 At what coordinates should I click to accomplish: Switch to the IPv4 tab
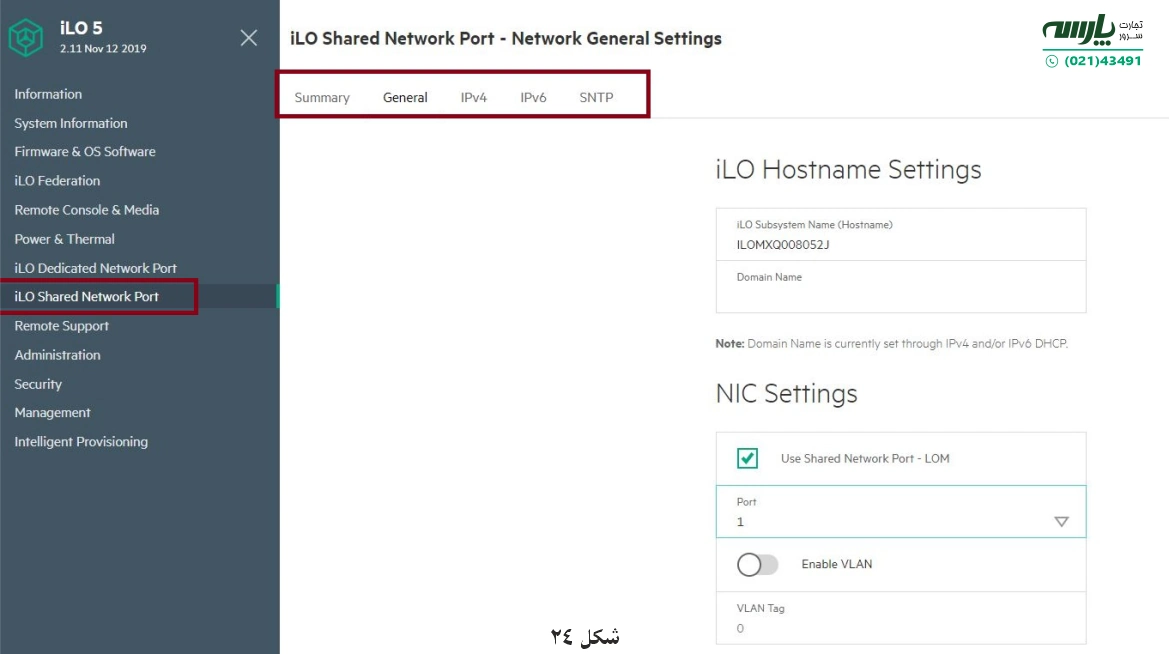point(473,97)
